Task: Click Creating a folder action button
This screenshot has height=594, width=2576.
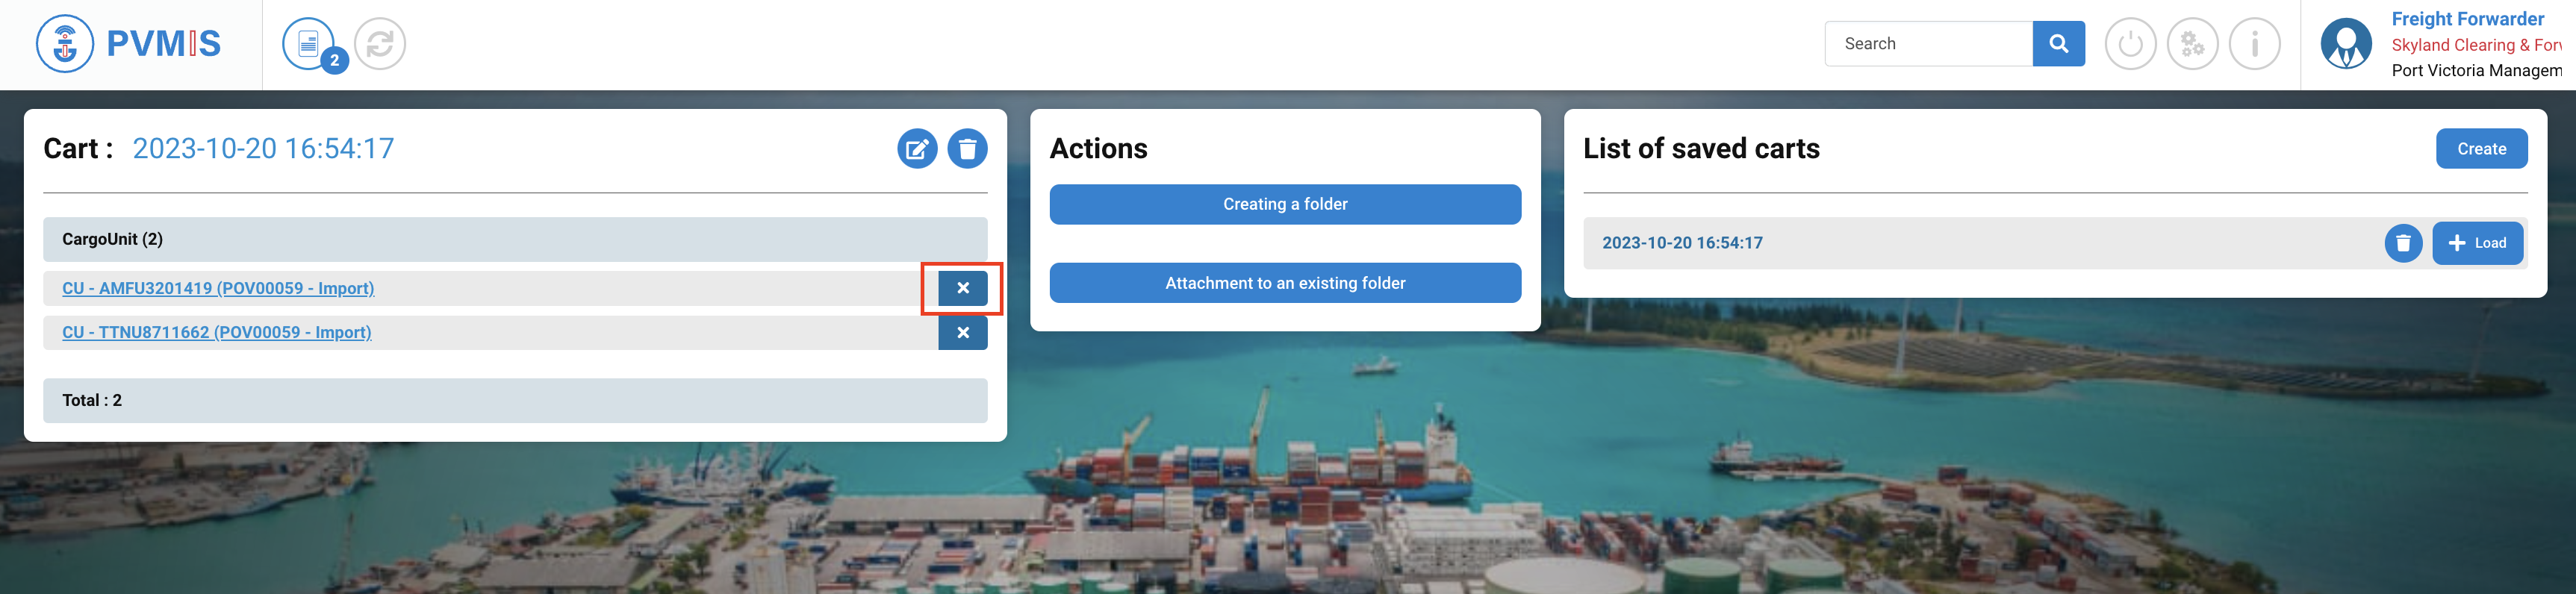Action: coord(1285,204)
